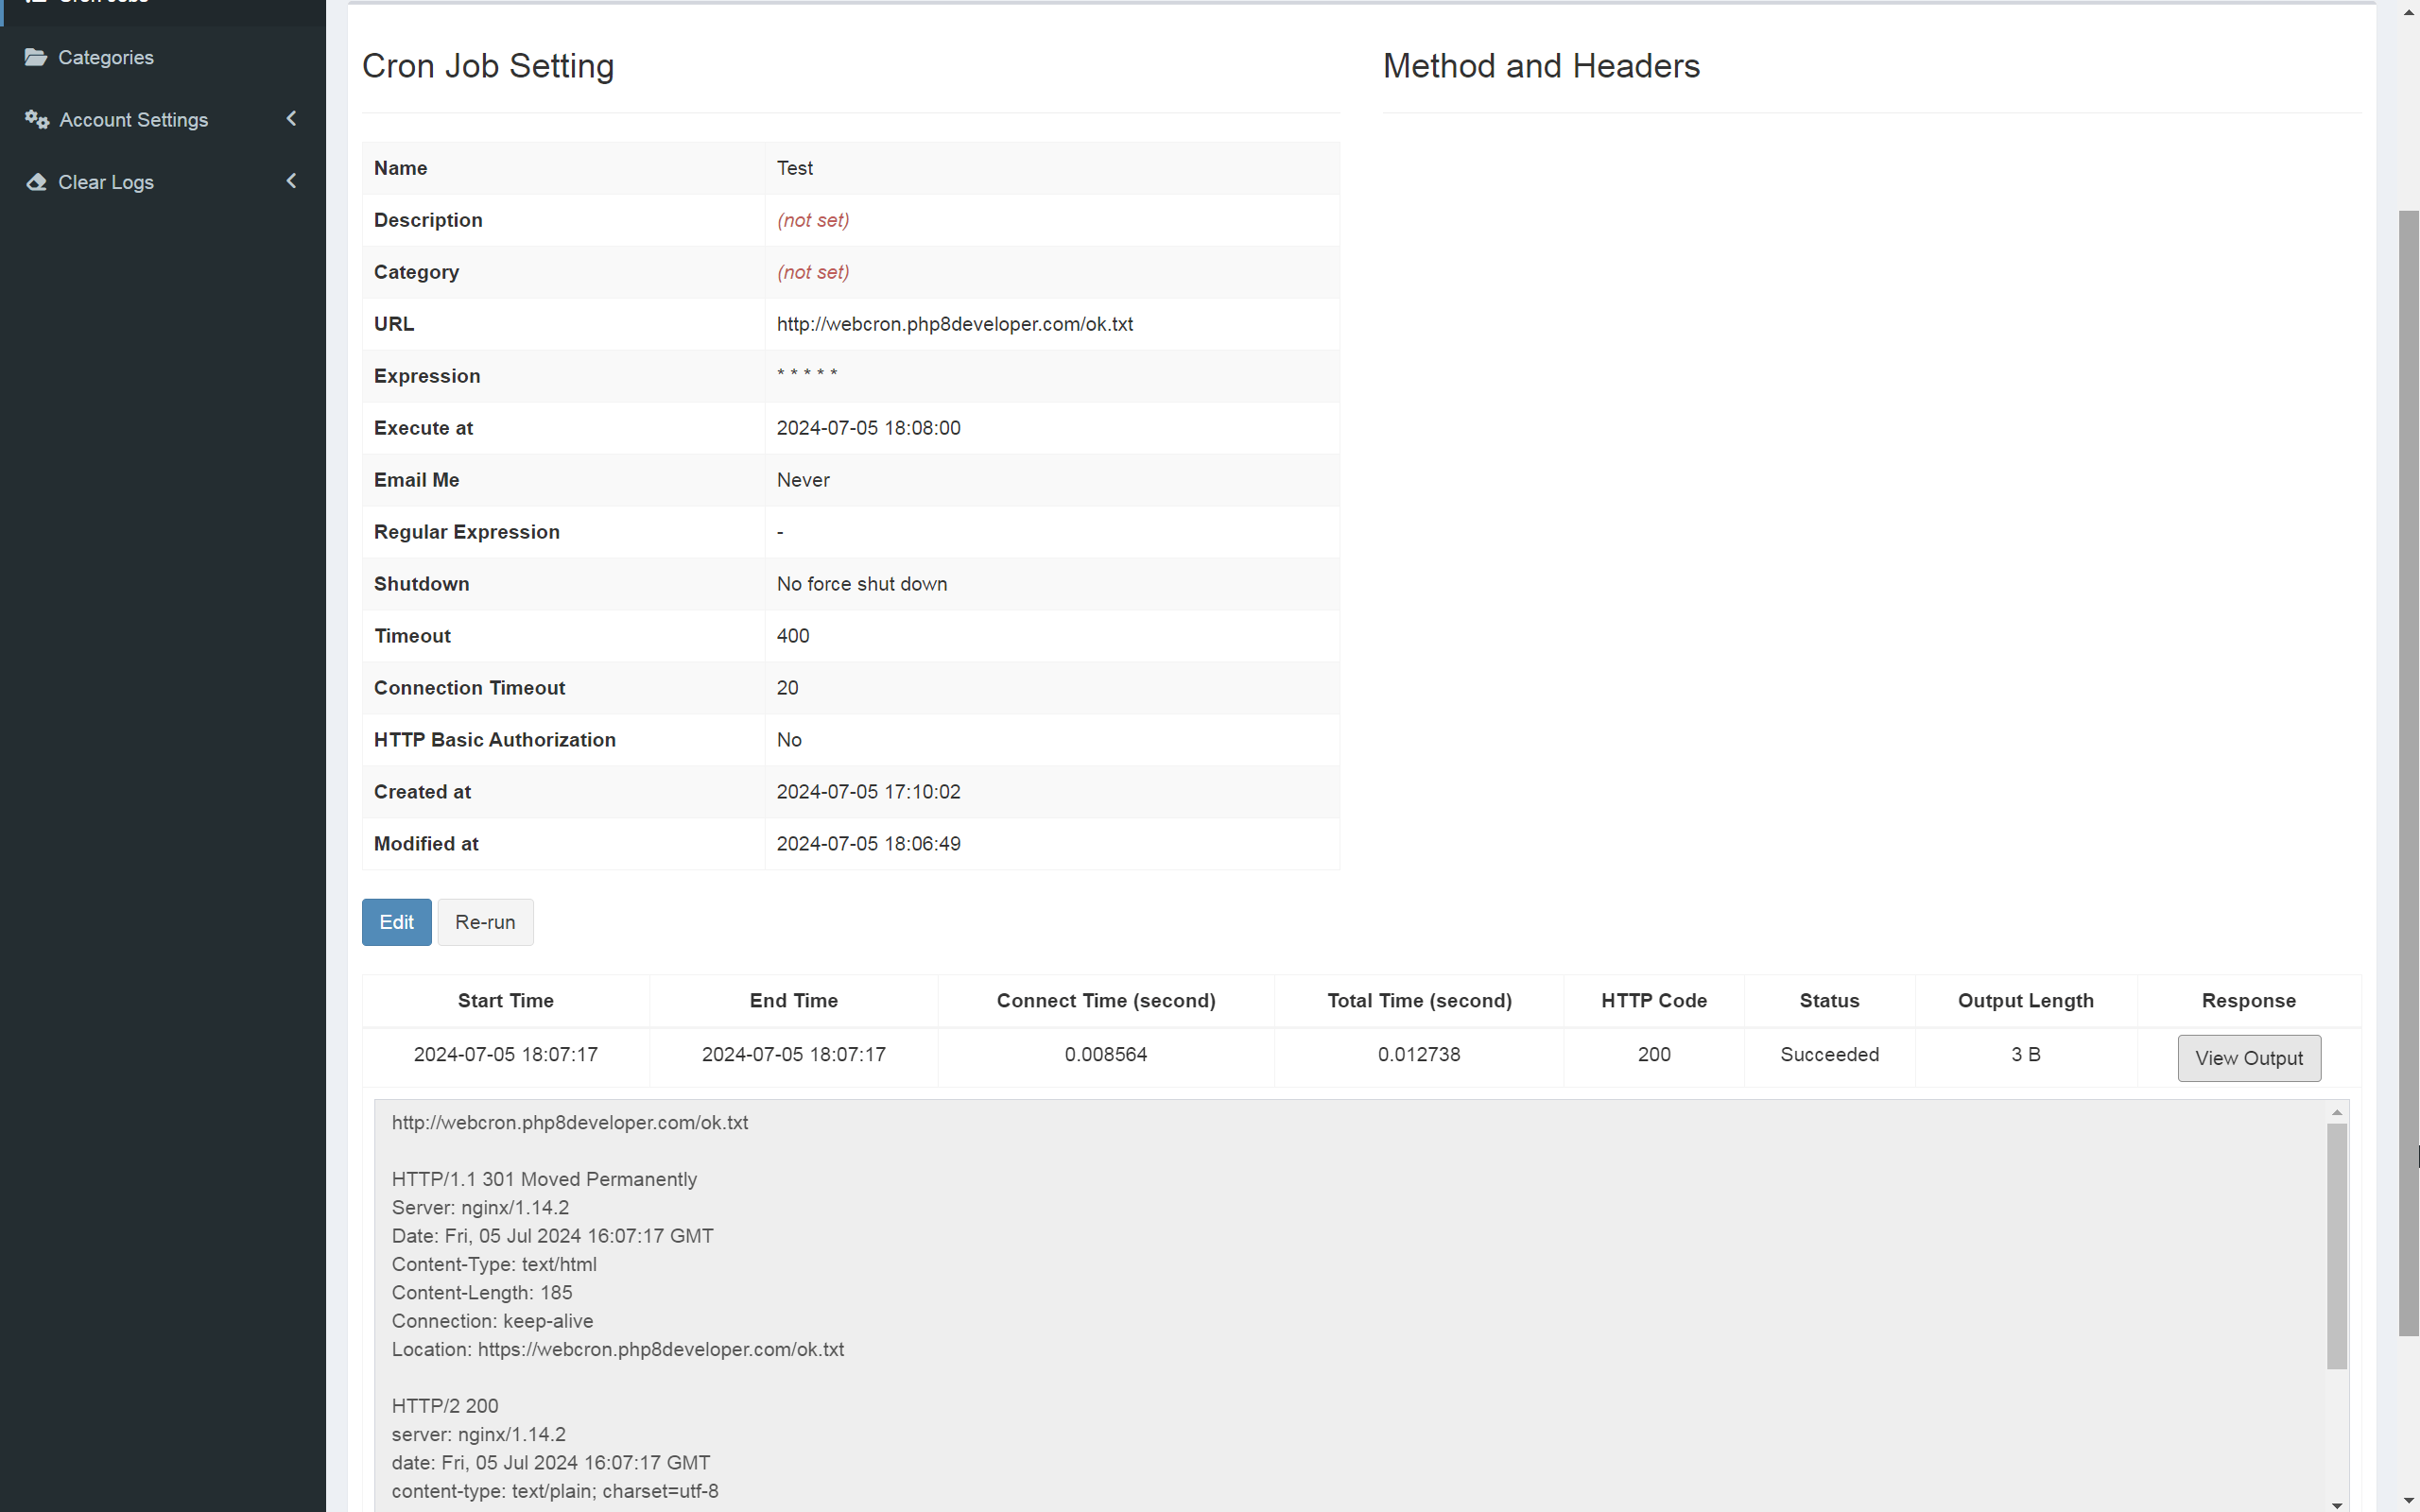Expand the Account Settings chevron
Screen dimensions: 2420x1512
291,118
